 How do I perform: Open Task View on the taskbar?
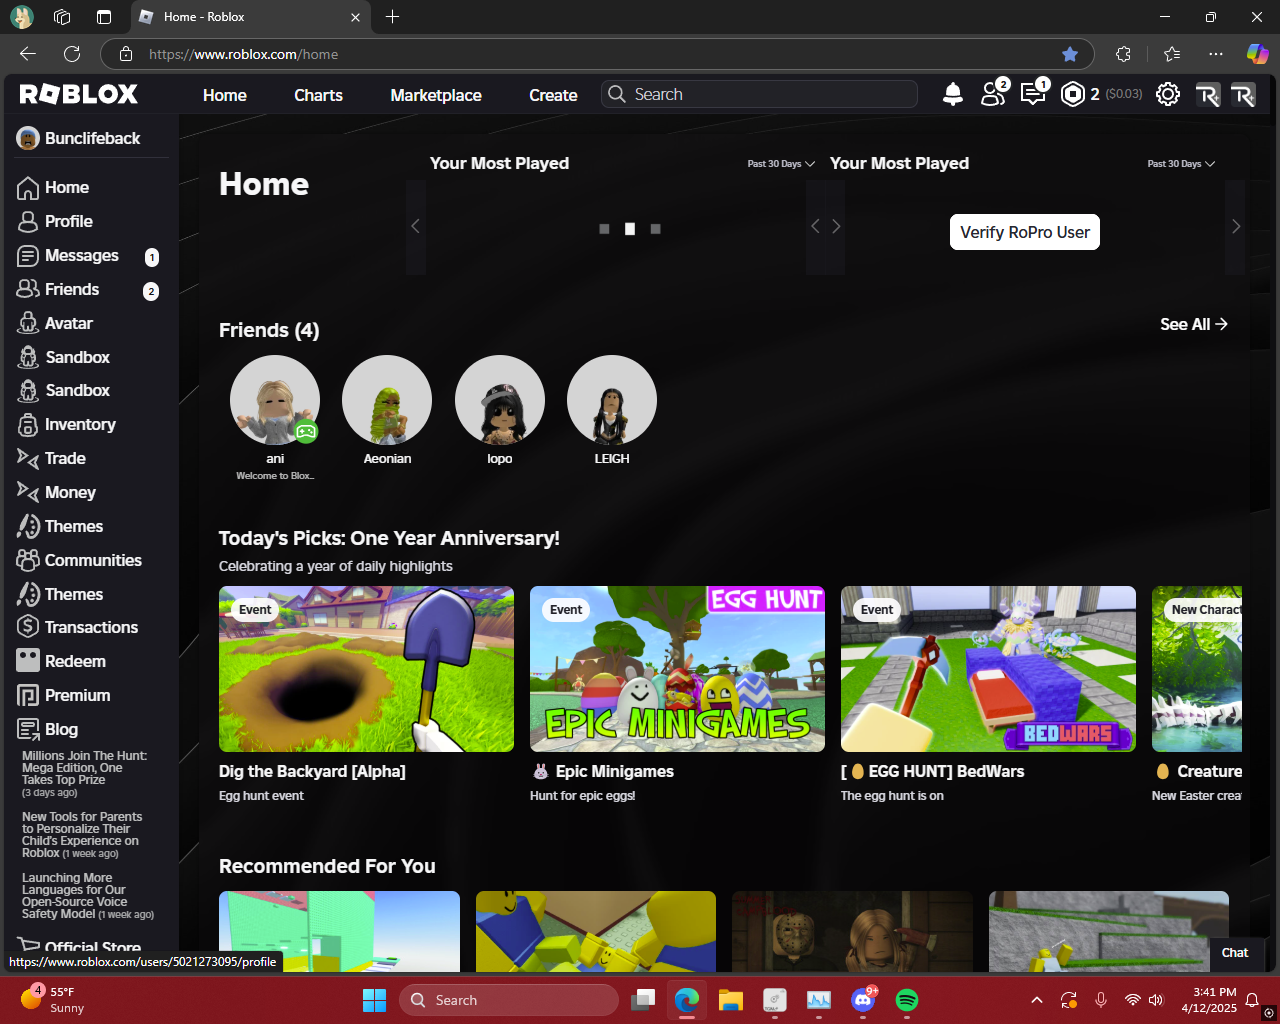[x=643, y=1000]
